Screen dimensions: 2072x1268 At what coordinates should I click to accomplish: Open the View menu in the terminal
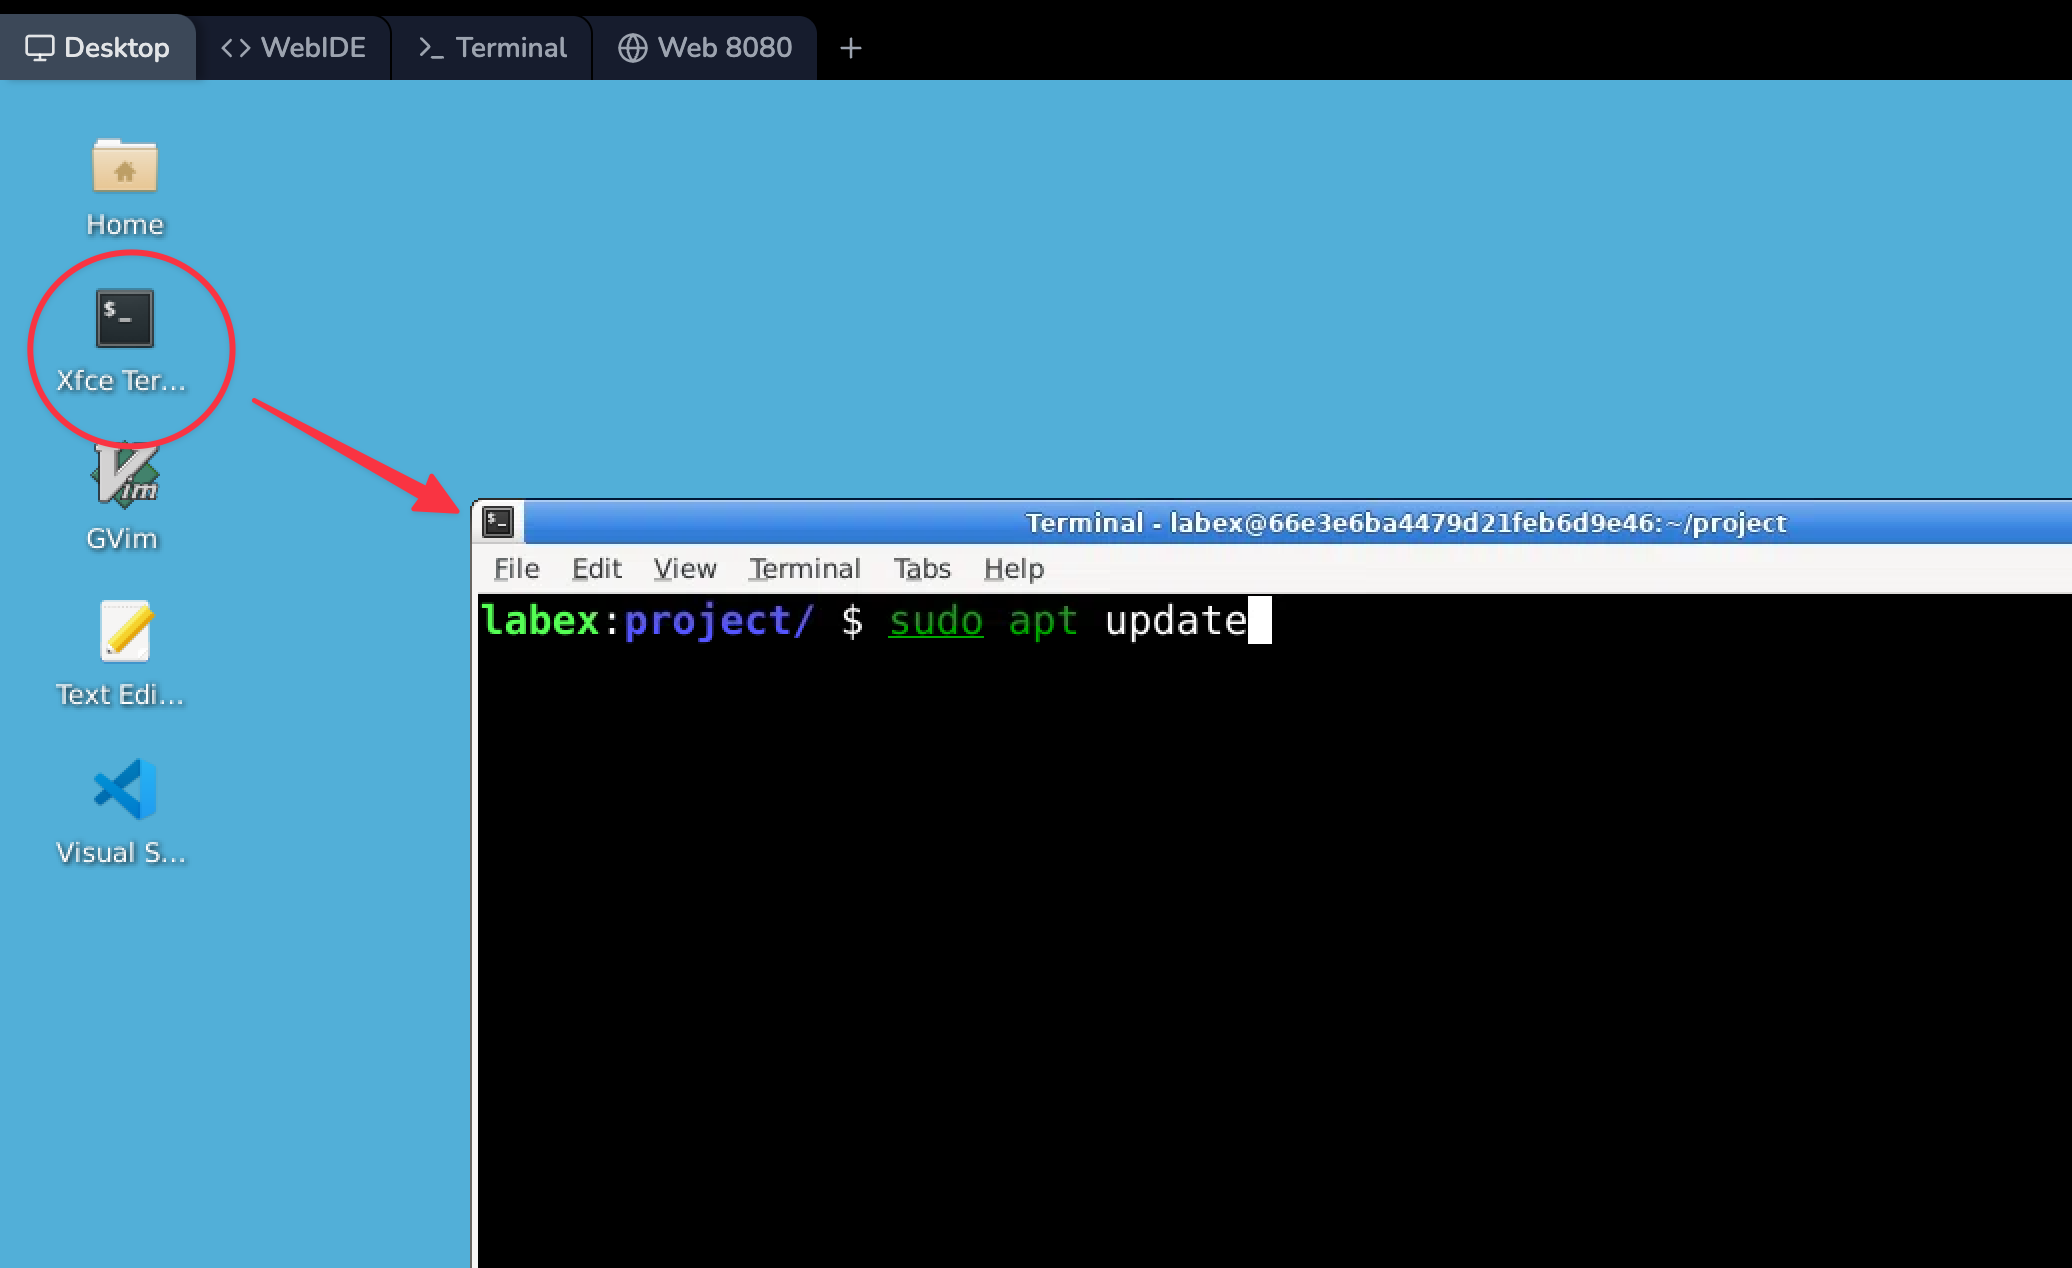click(685, 568)
